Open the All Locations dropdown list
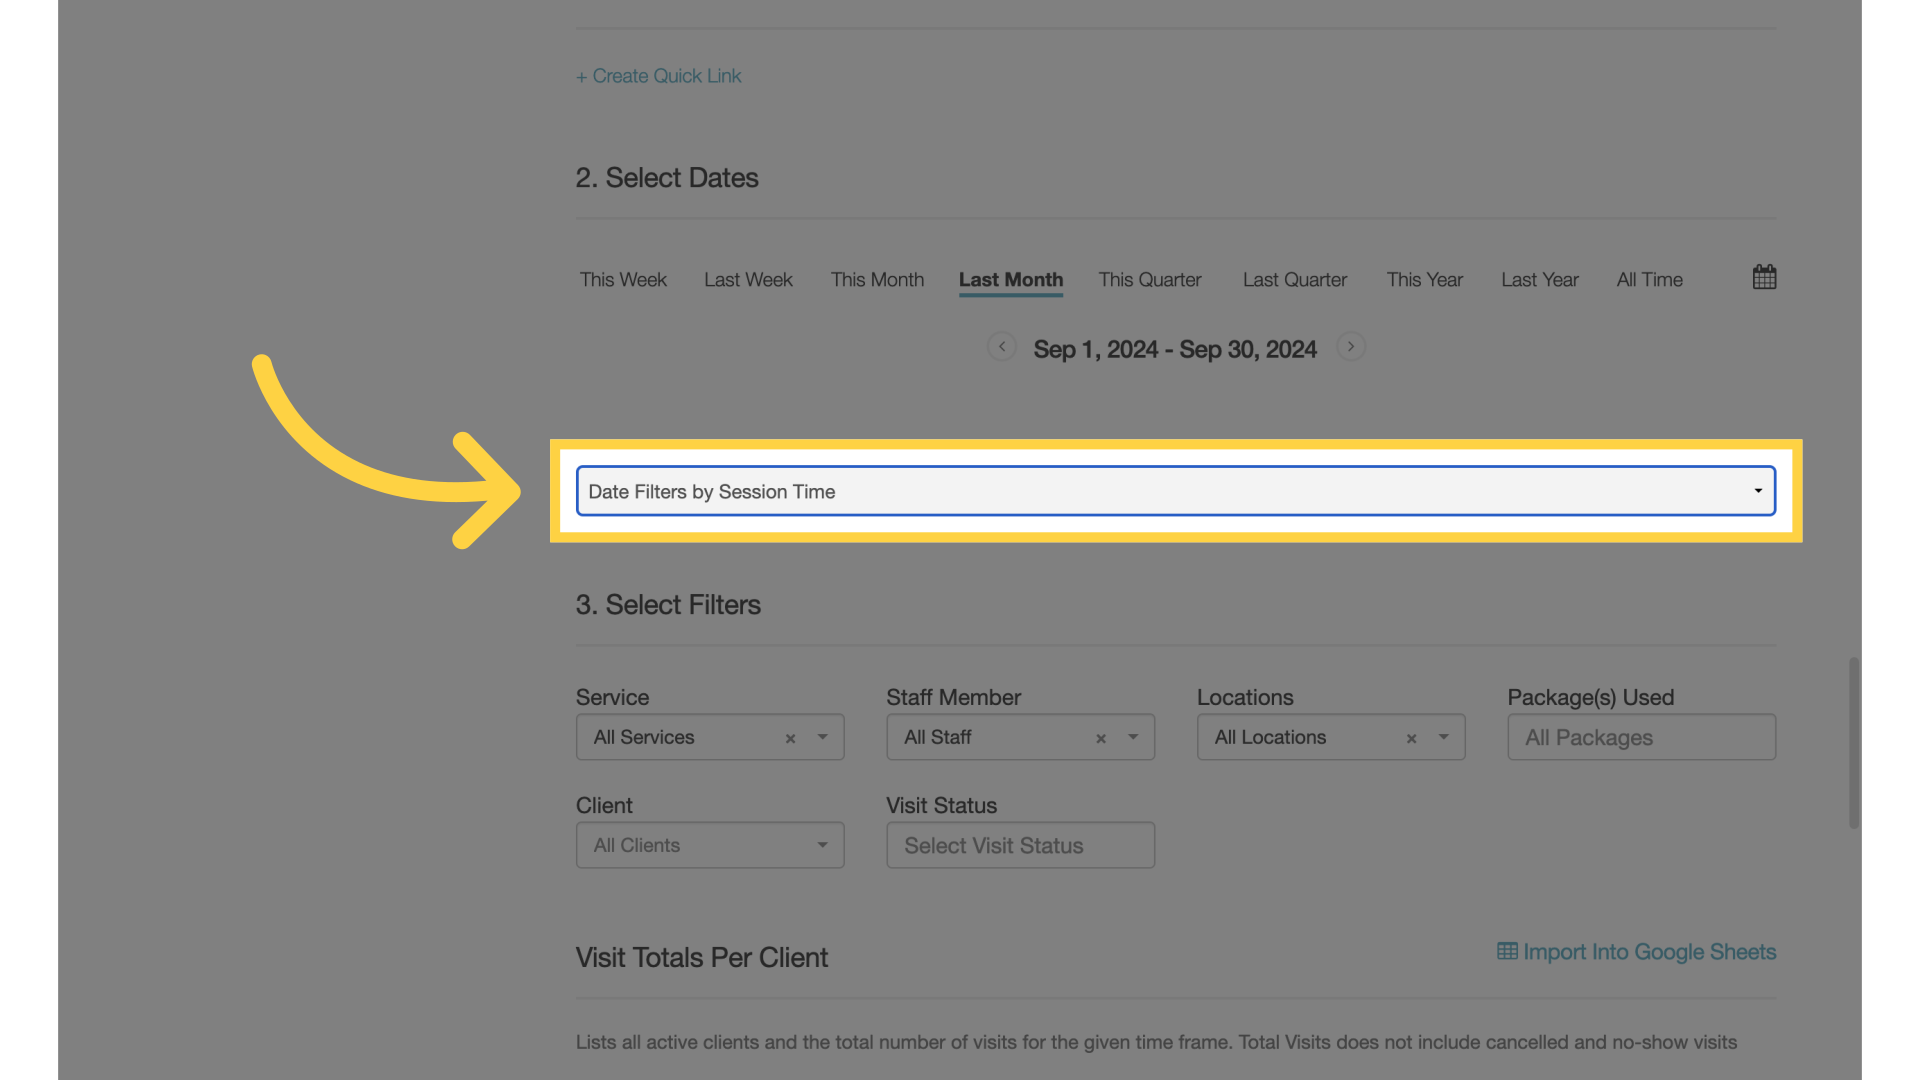1920x1080 pixels. click(1443, 738)
